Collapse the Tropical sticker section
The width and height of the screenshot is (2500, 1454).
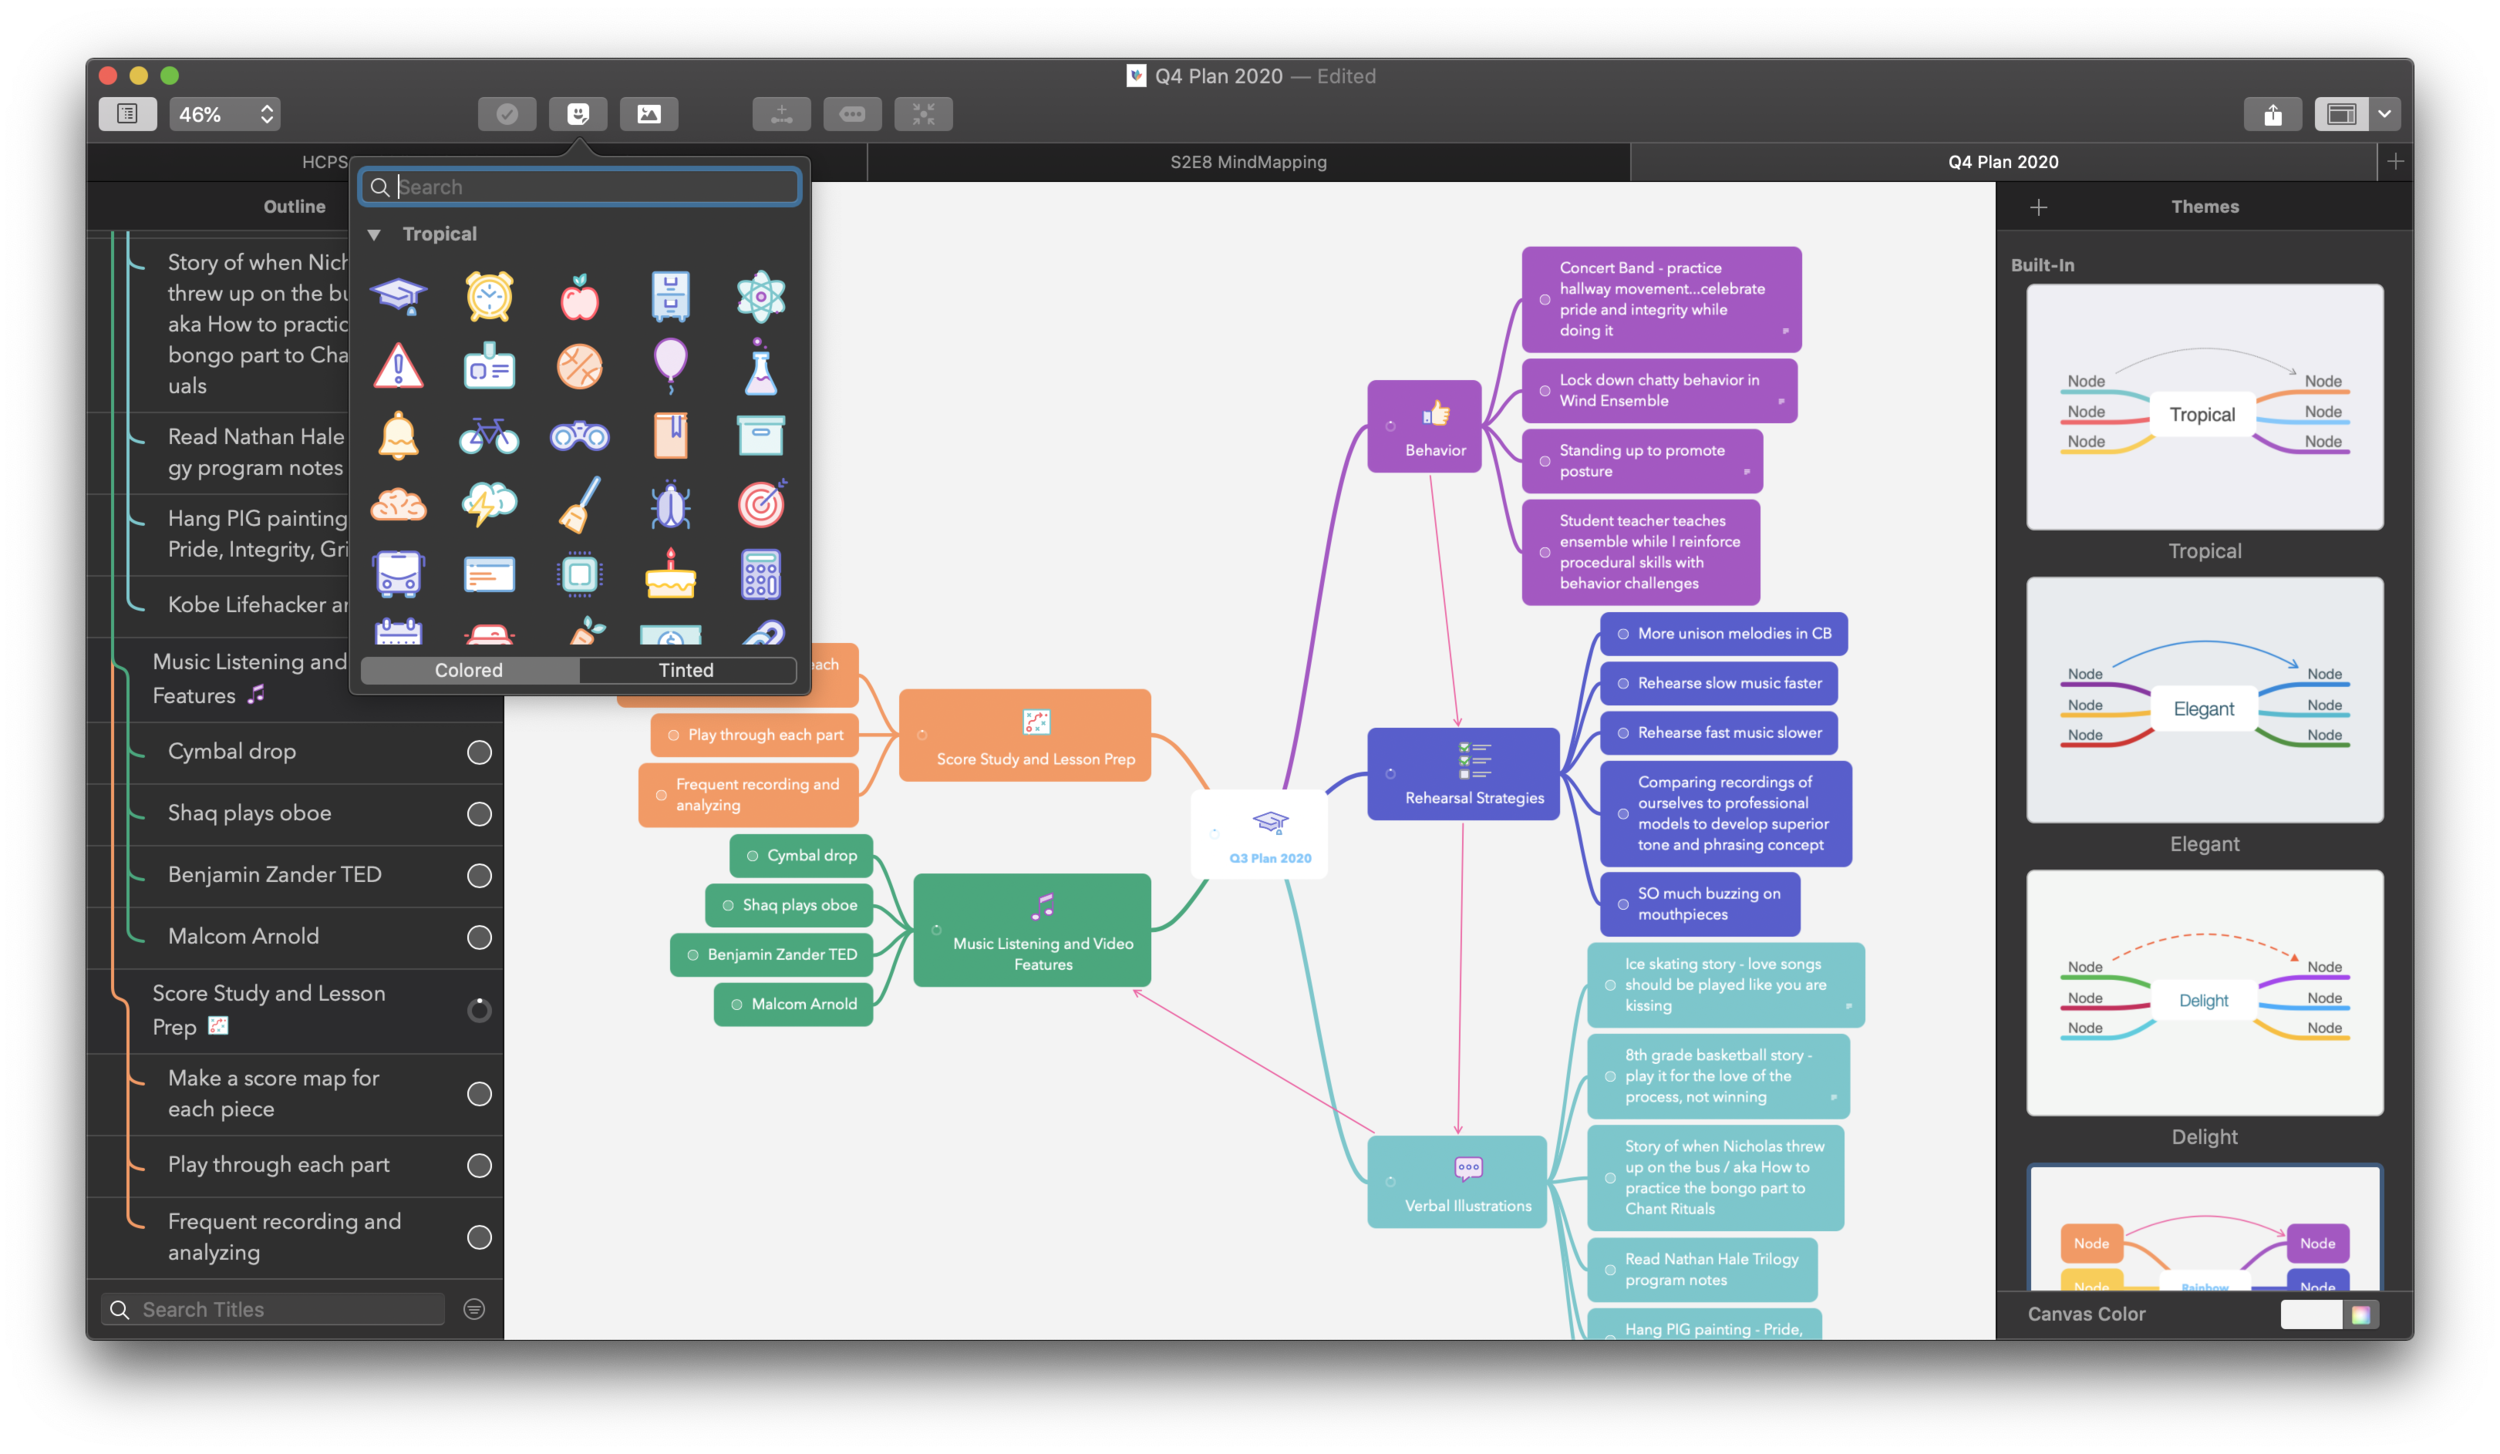(374, 233)
